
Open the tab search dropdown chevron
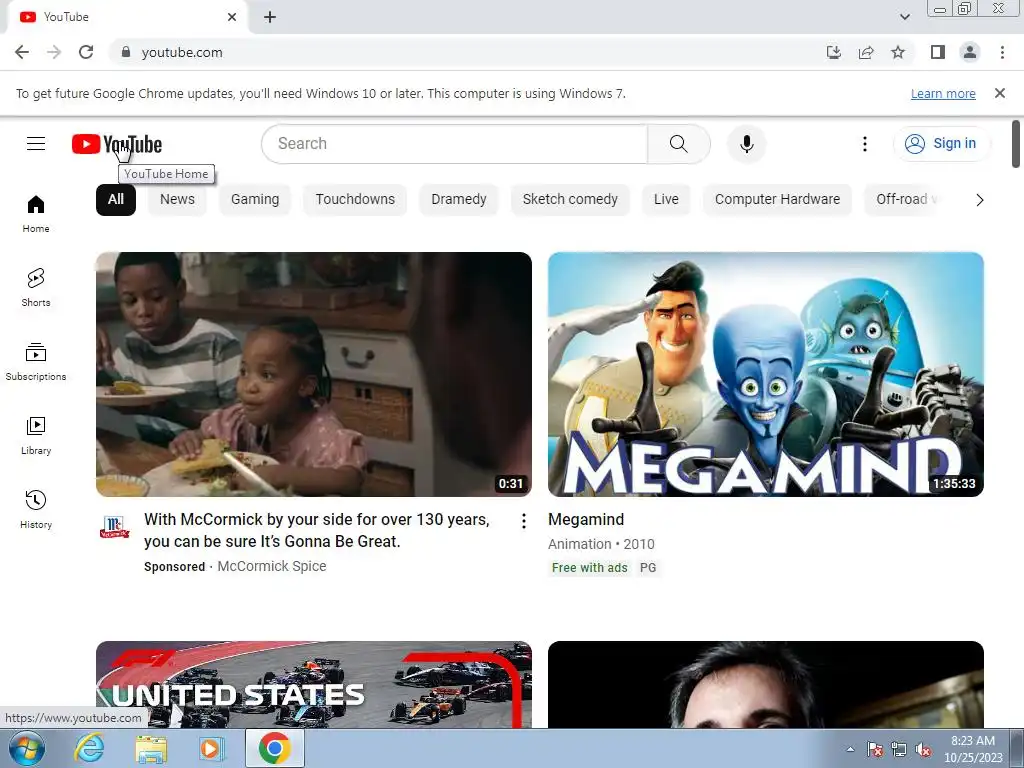(x=904, y=17)
